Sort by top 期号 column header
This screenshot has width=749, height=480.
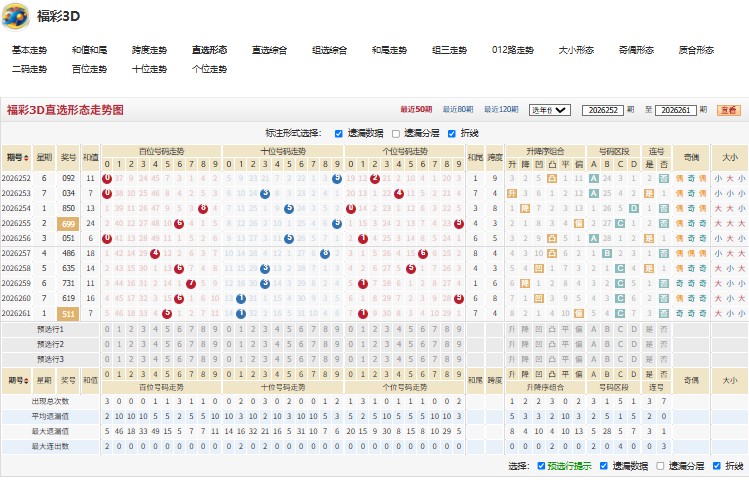tap(17, 158)
